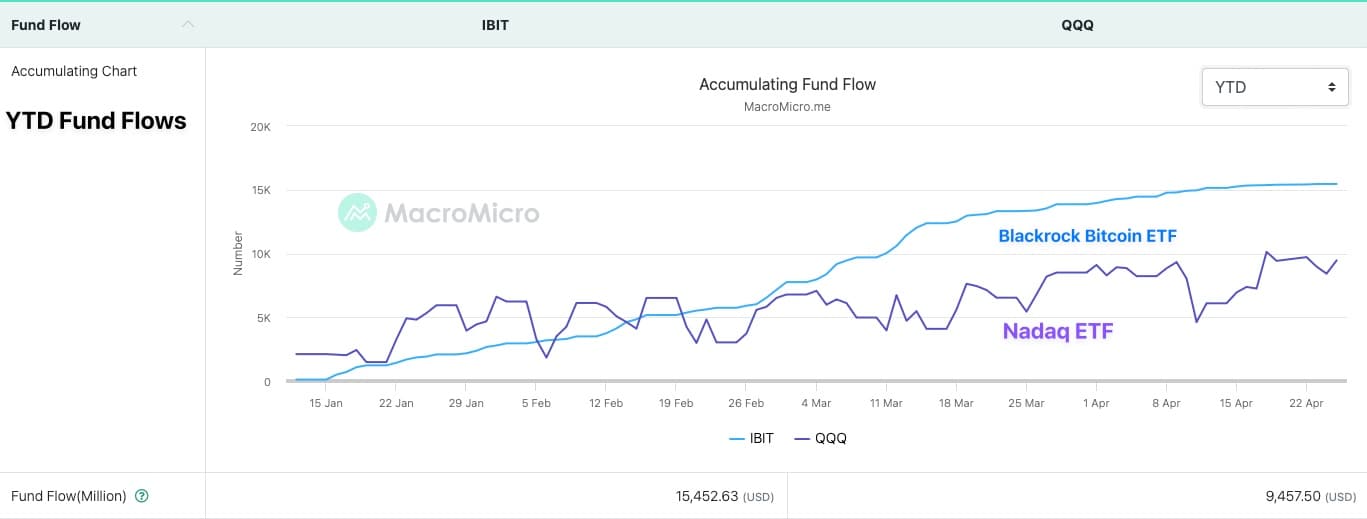Click the Nadaq ETF annotation text
Viewport: 1367px width, 519px height.
(x=1058, y=332)
